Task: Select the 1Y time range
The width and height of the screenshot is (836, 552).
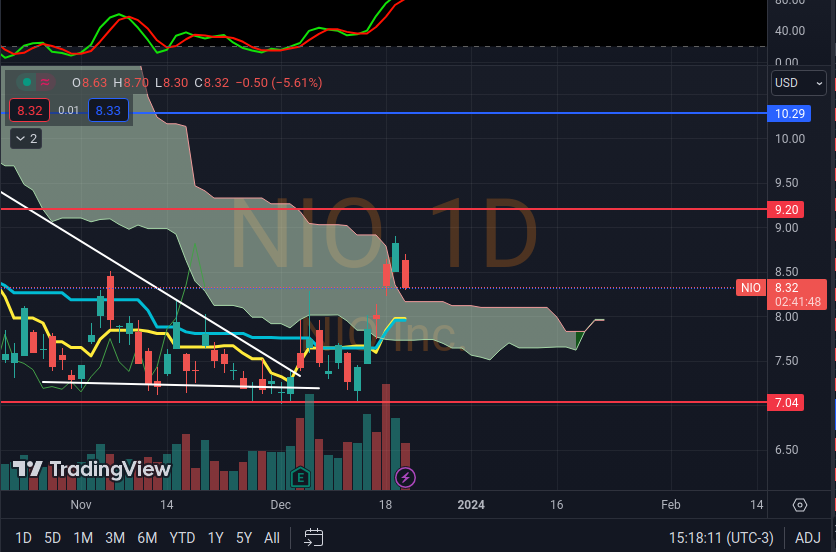Action: pyautogui.click(x=215, y=538)
